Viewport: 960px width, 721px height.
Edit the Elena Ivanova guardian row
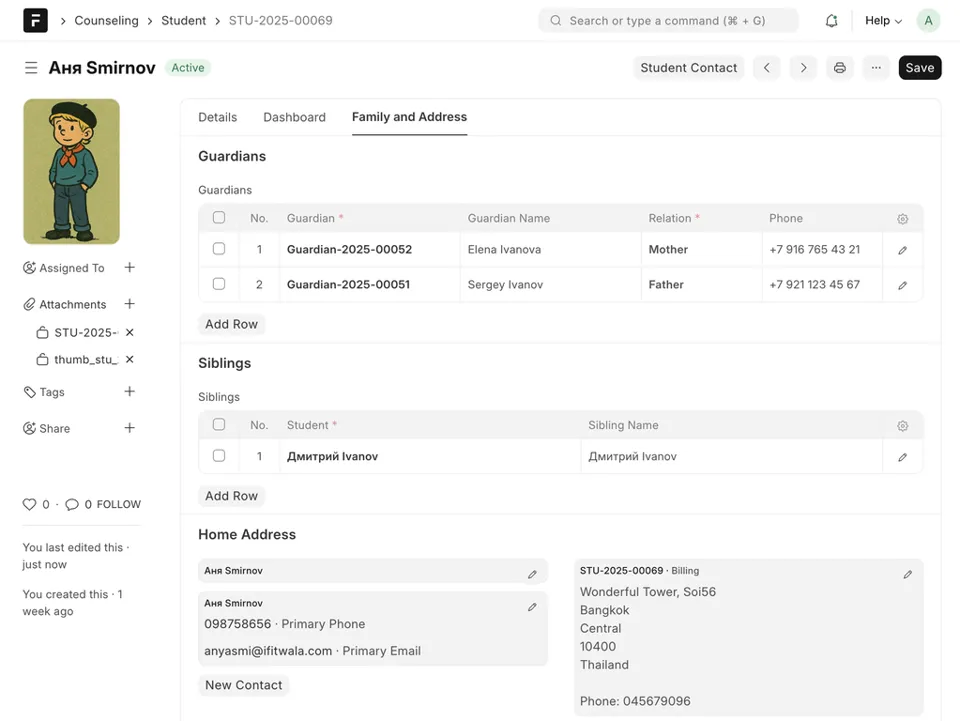pyautogui.click(x=902, y=250)
